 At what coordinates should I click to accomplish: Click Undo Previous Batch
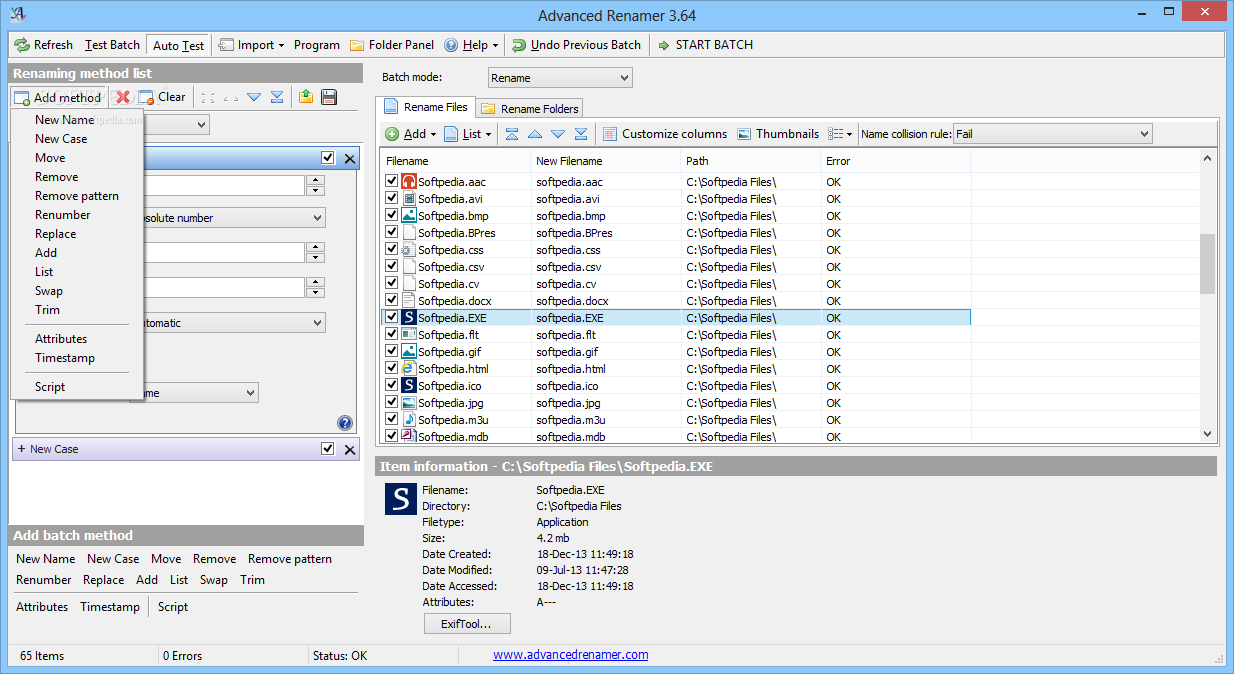[x=576, y=45]
